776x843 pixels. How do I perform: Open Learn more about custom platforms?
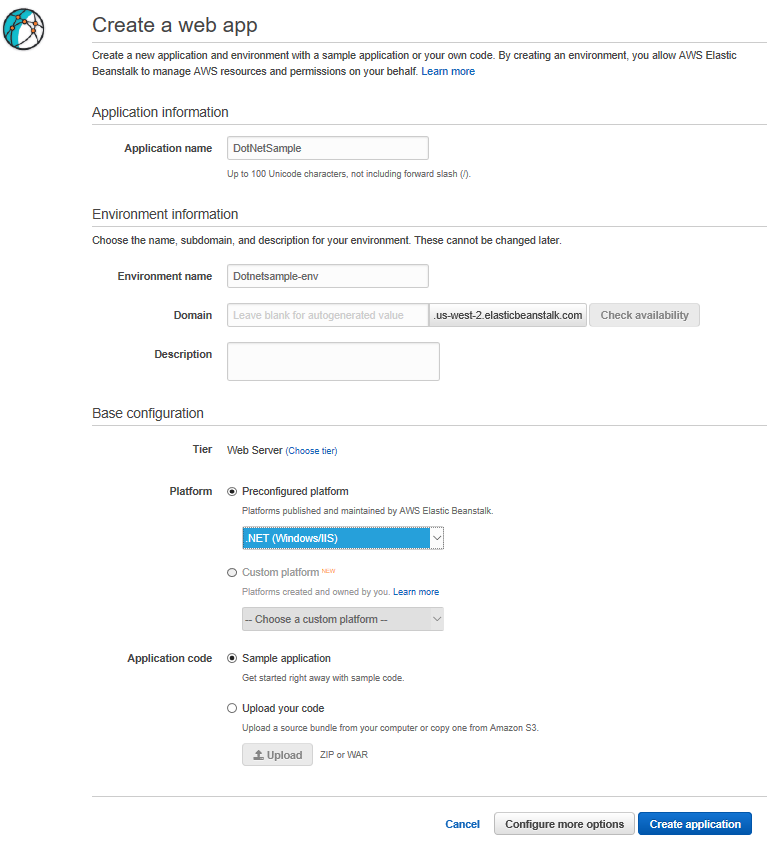click(x=415, y=591)
